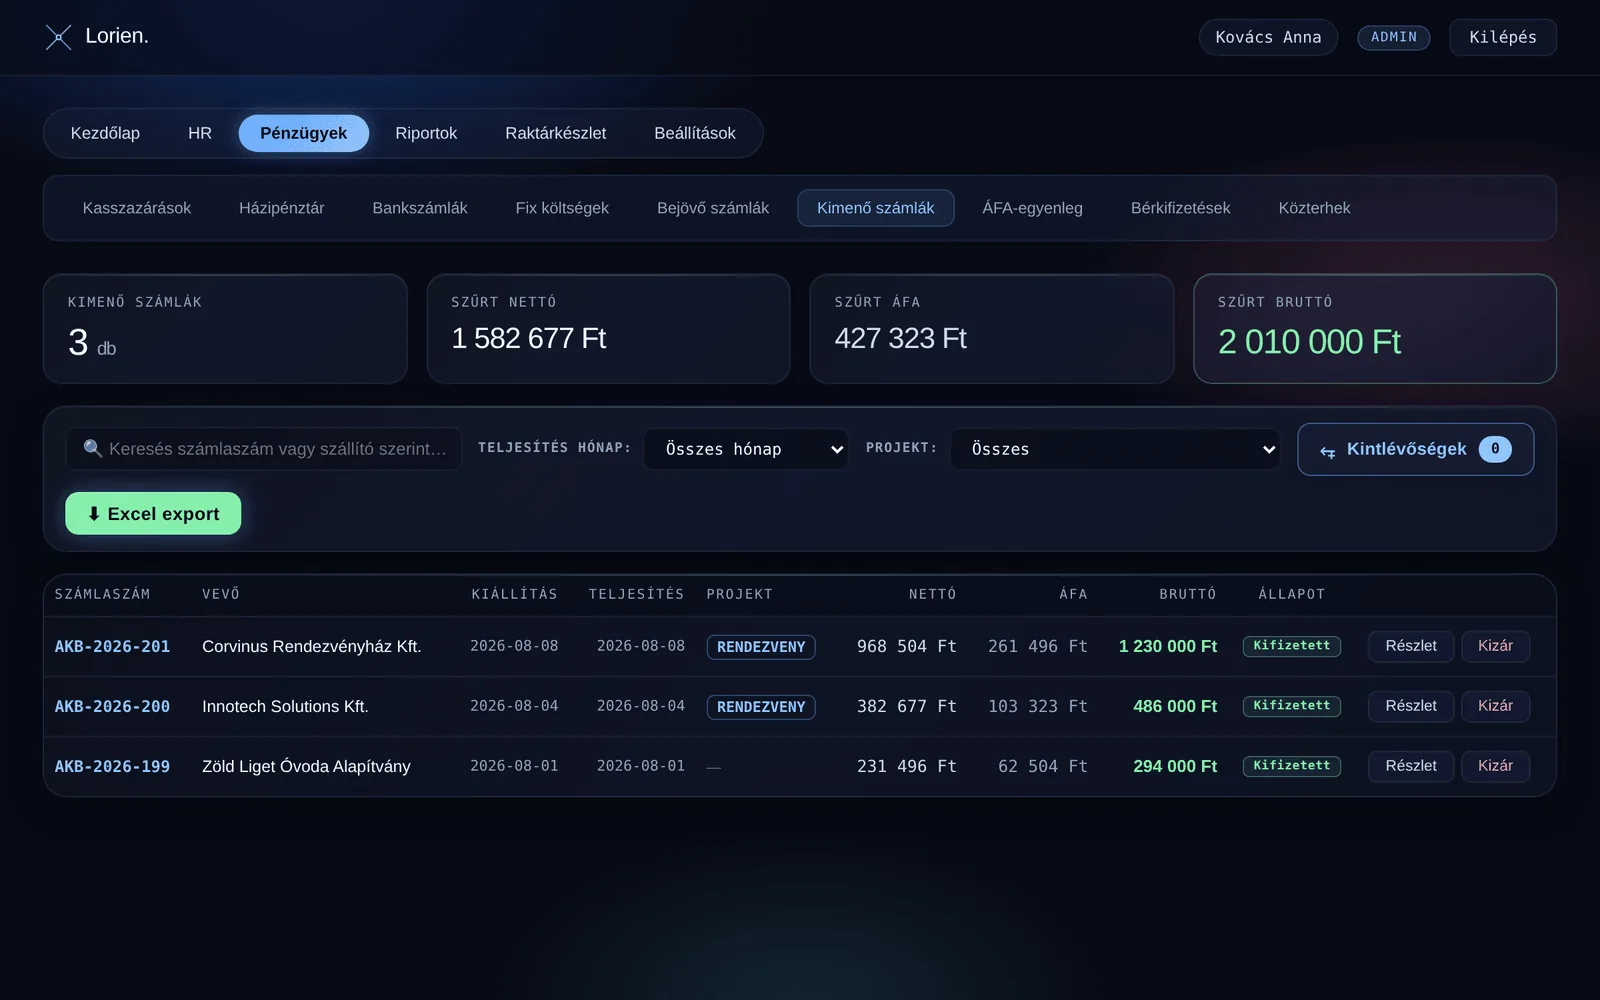Click invoice number AKB-2026-199

(112, 766)
